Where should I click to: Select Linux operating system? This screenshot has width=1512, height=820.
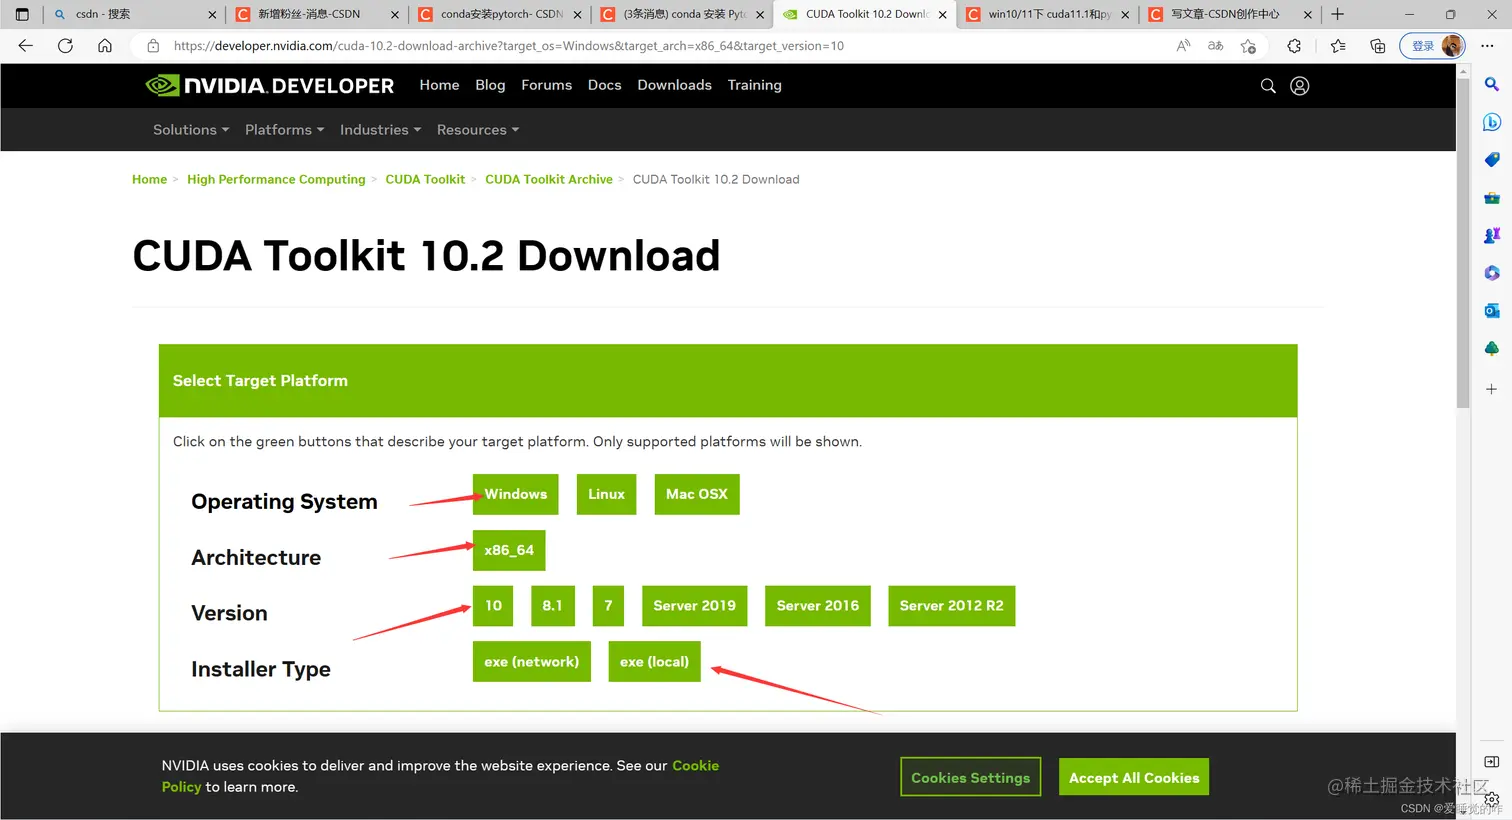[606, 494]
